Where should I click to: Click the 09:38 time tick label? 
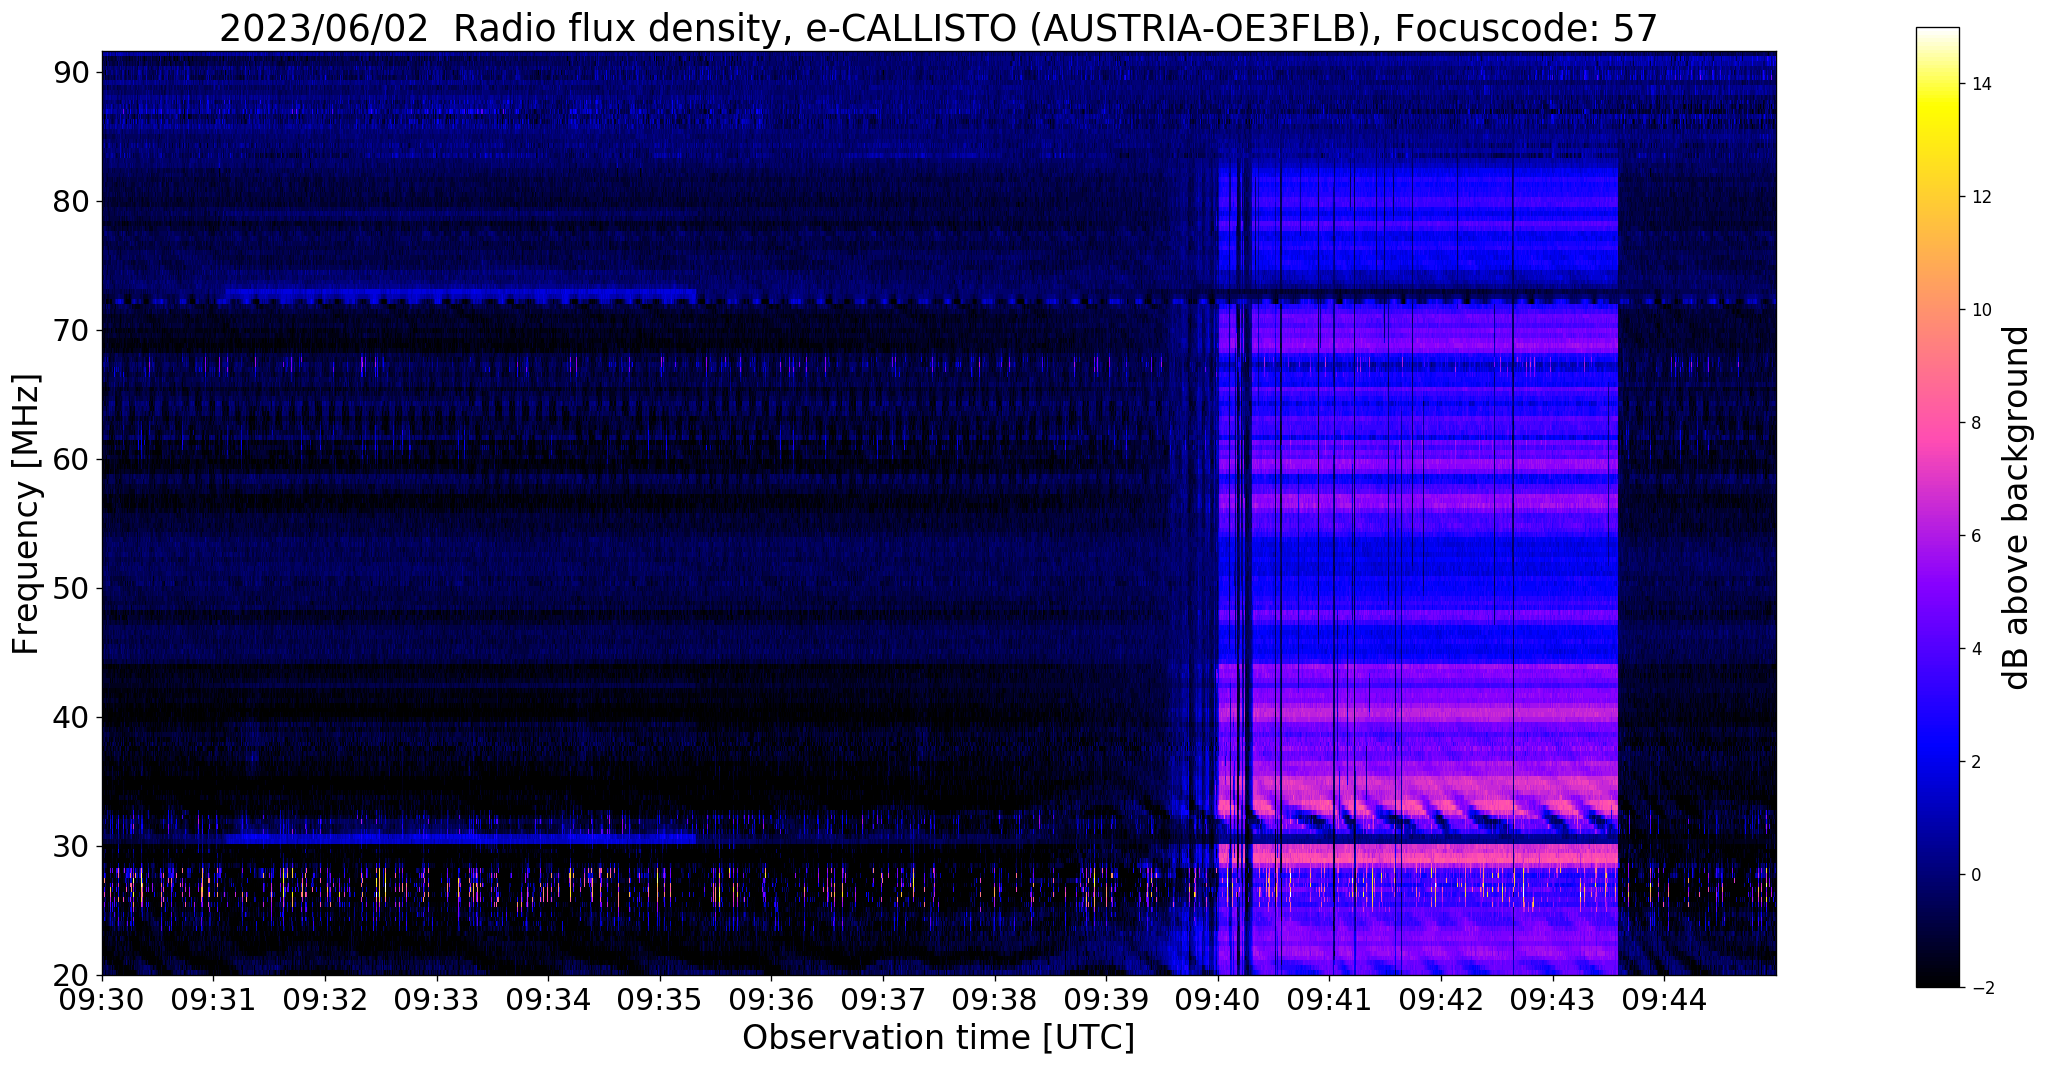pyautogui.click(x=995, y=998)
